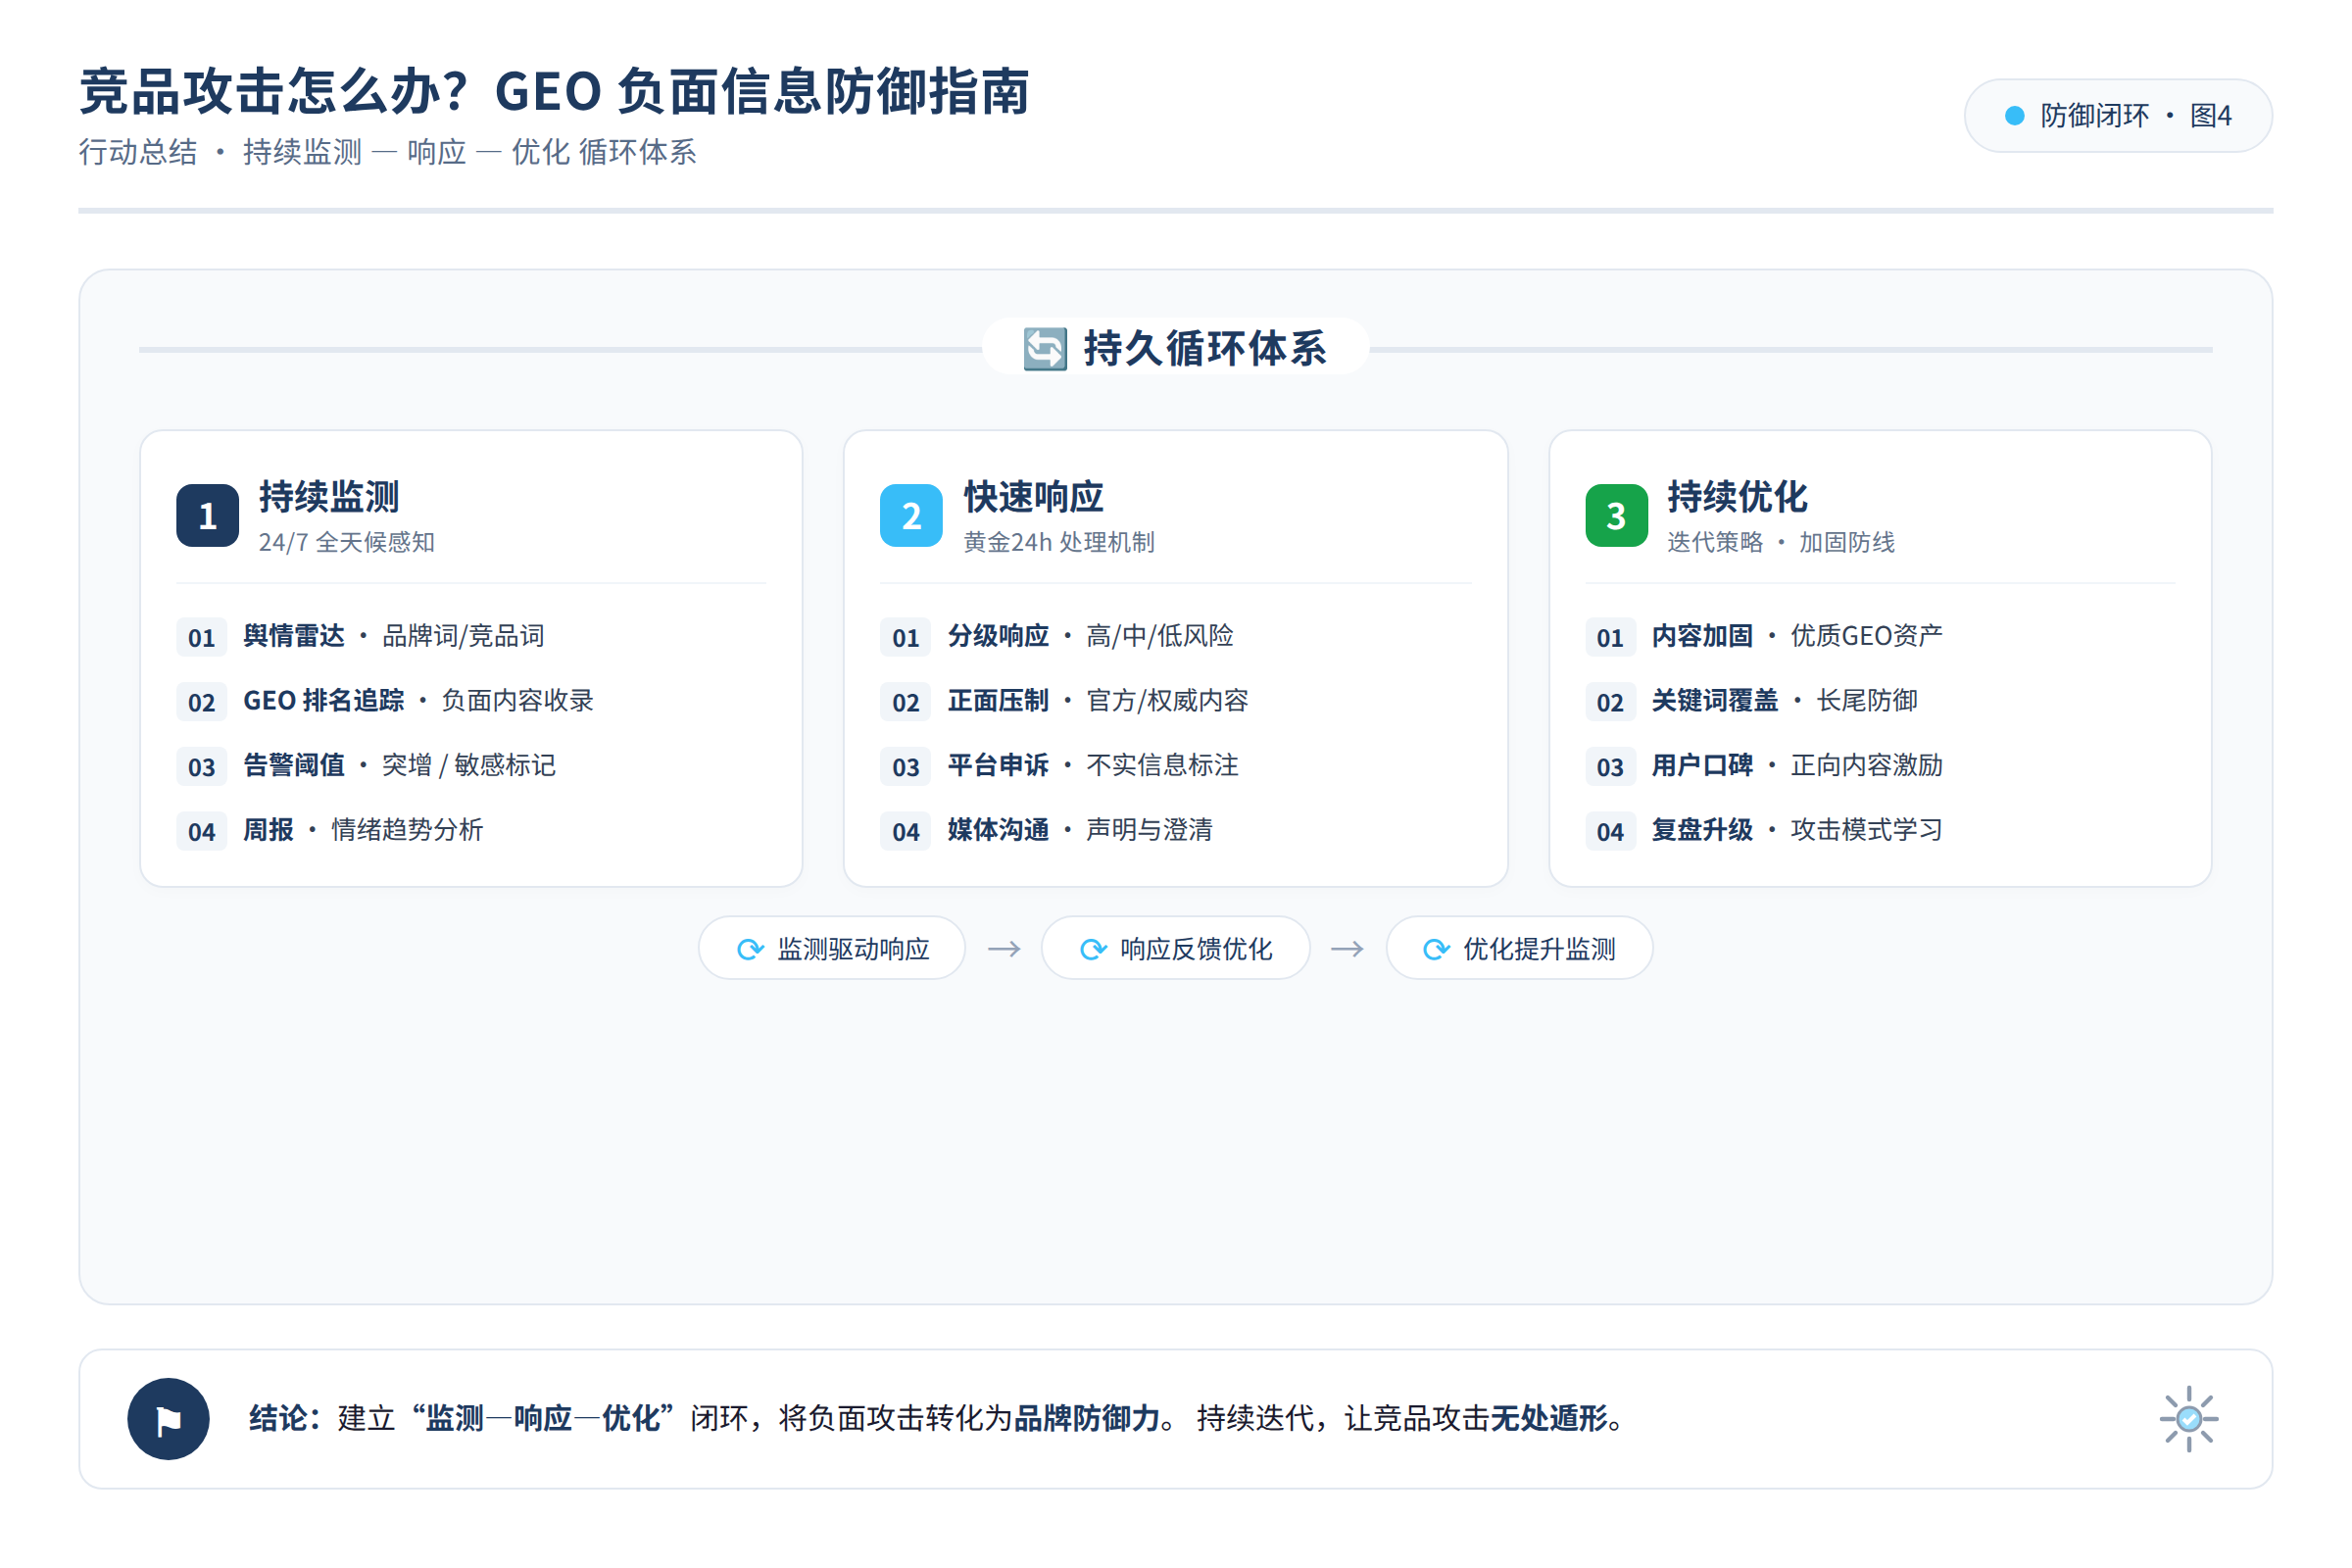2352x1568 pixels.
Task: Click the 正面压制 list row
Action: tap(1175, 701)
